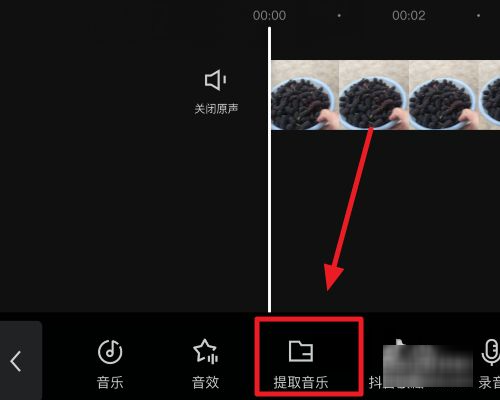The width and height of the screenshot is (500, 400).
Task: Click the partially visible 录音 label
Action: click(489, 382)
